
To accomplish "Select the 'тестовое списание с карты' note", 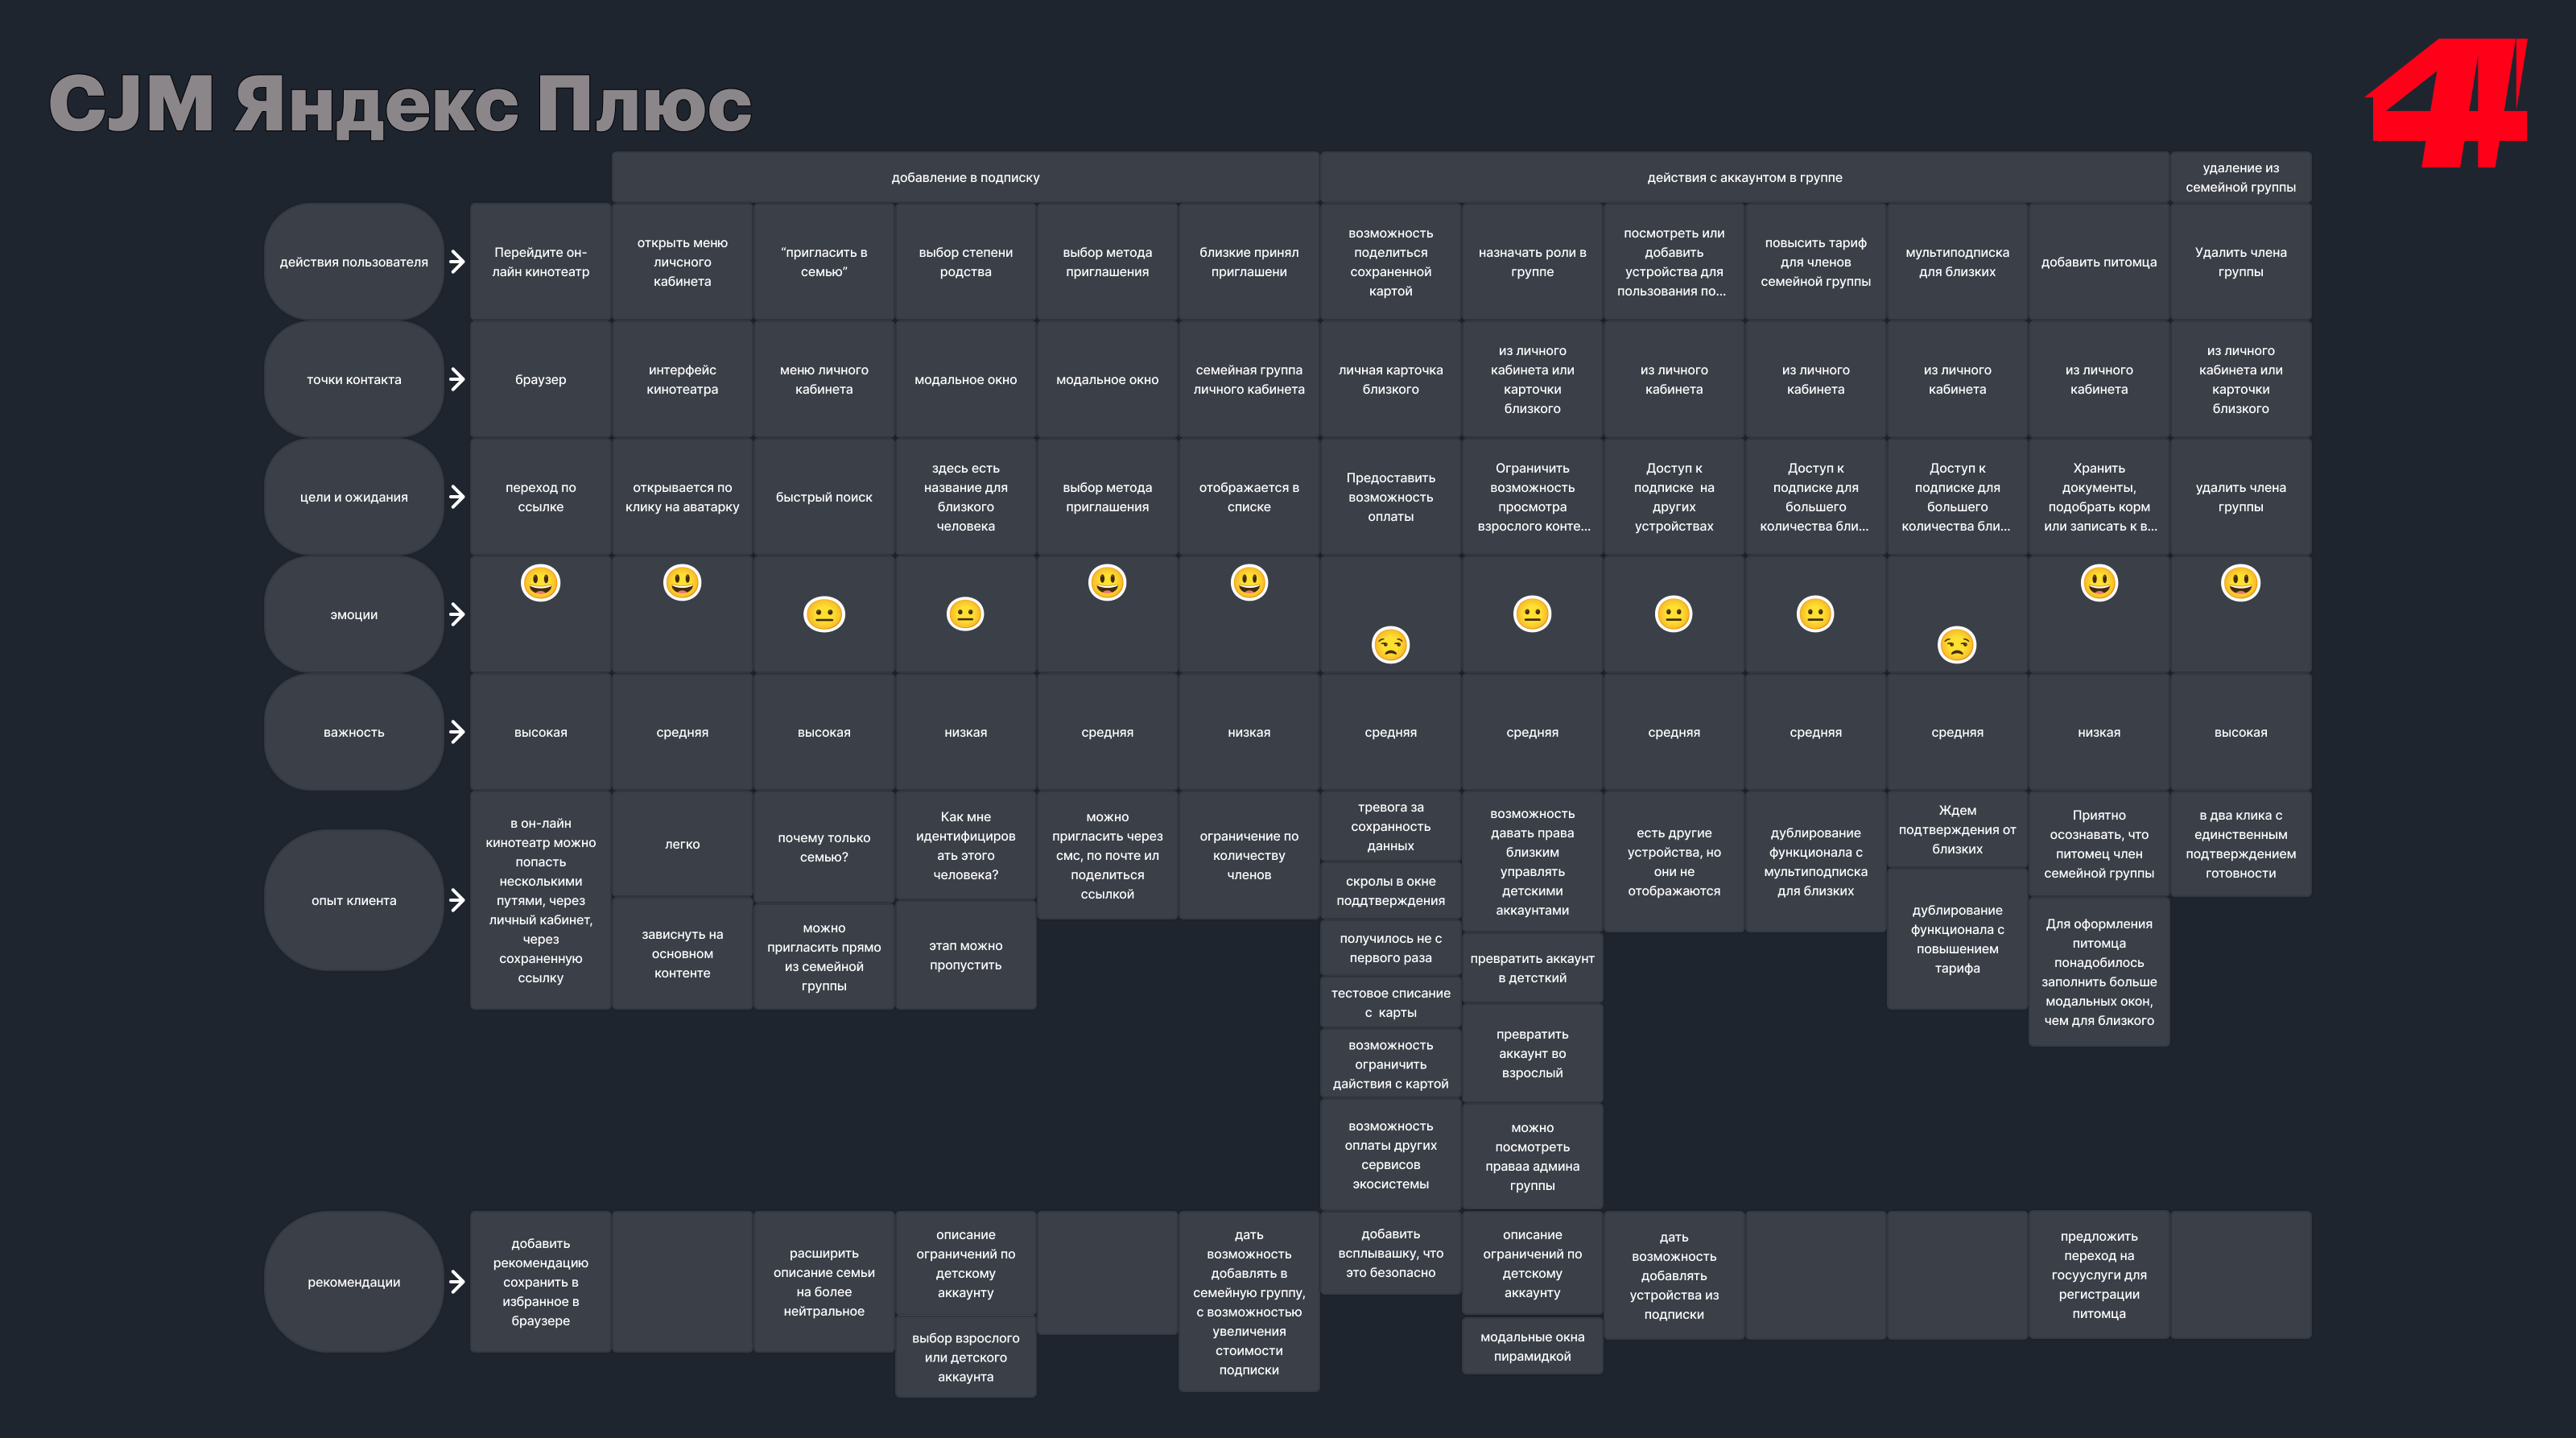I will (1390, 1002).
